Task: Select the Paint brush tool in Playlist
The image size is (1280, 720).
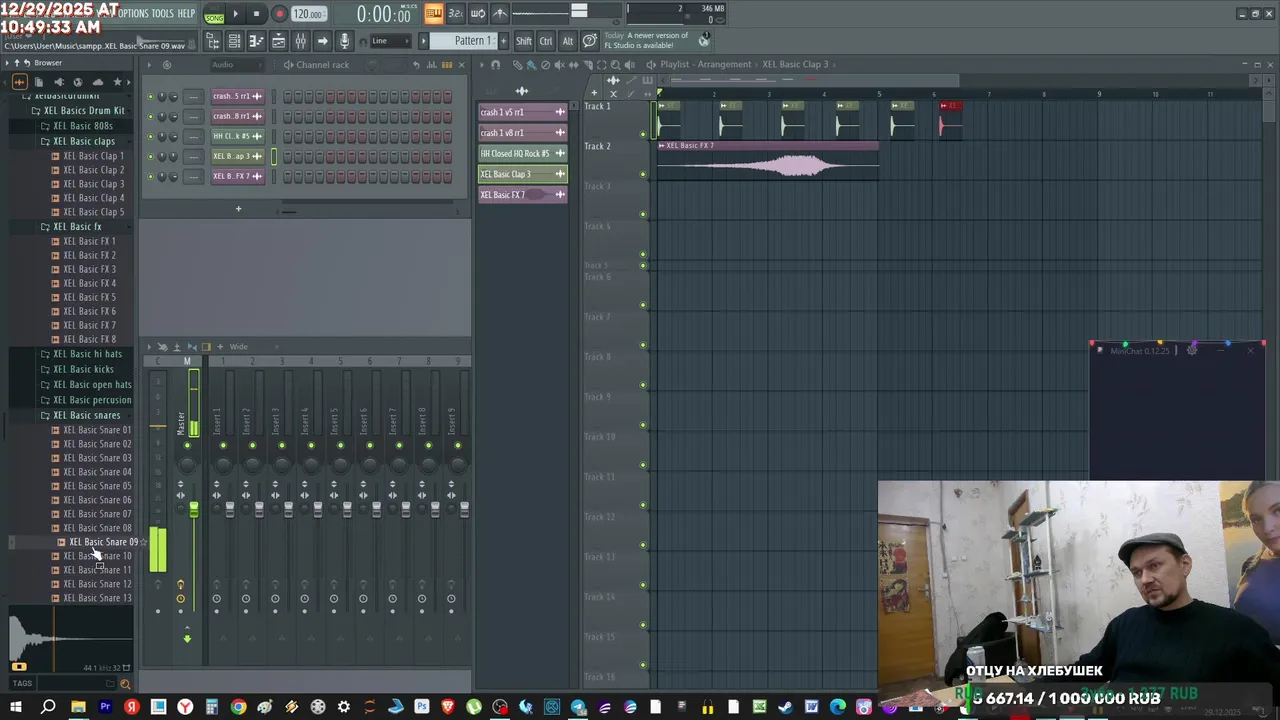Action: (x=531, y=65)
